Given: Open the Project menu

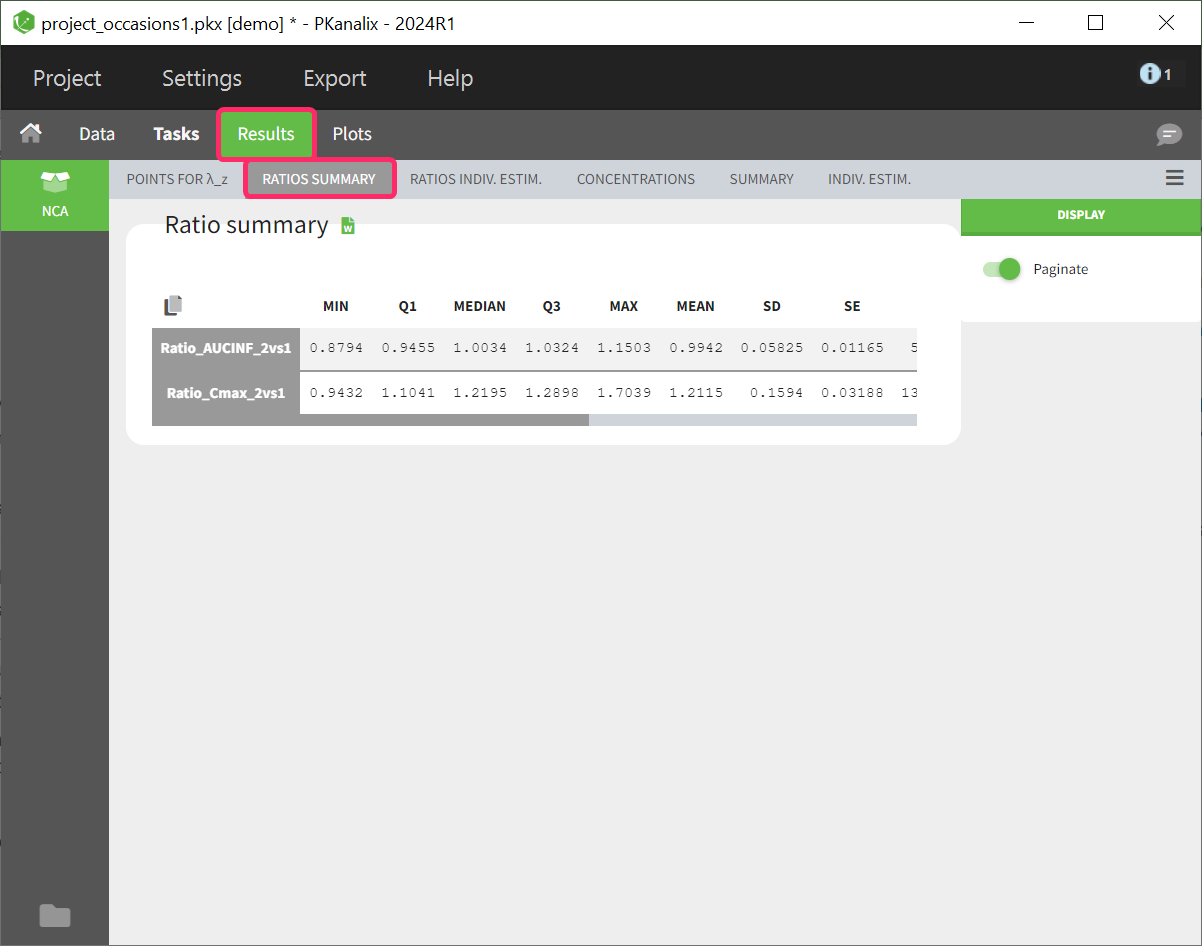Looking at the screenshot, I should click(67, 78).
